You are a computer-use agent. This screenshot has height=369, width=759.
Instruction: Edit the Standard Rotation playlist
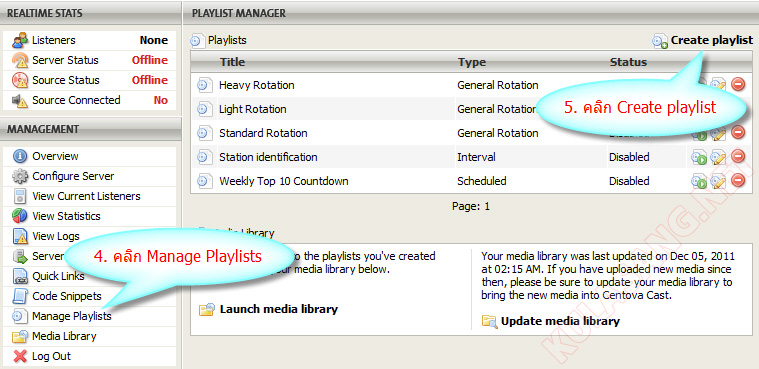pos(718,133)
